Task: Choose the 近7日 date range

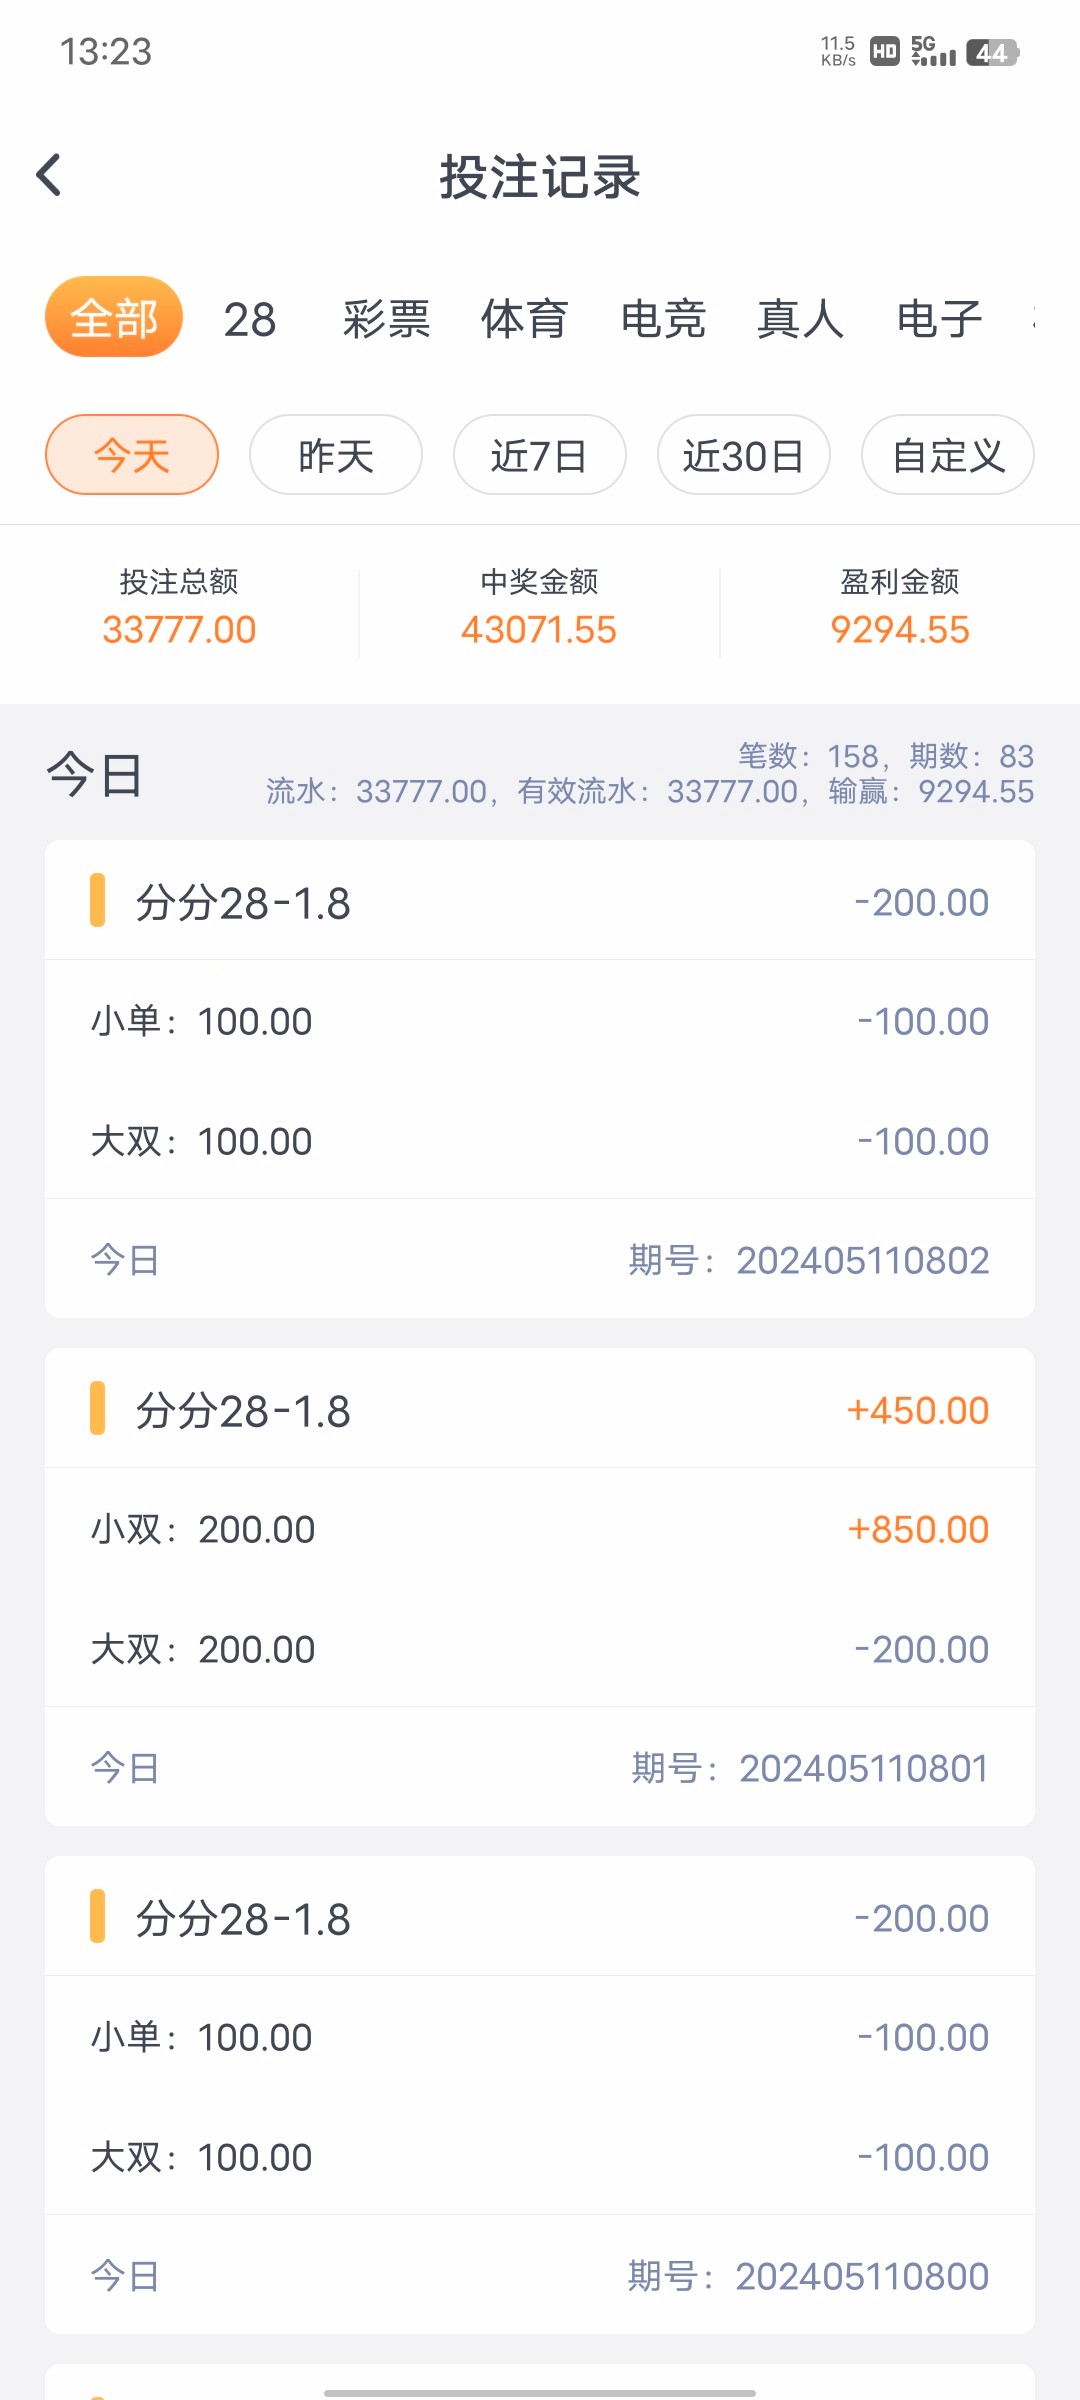Action: pos(540,455)
